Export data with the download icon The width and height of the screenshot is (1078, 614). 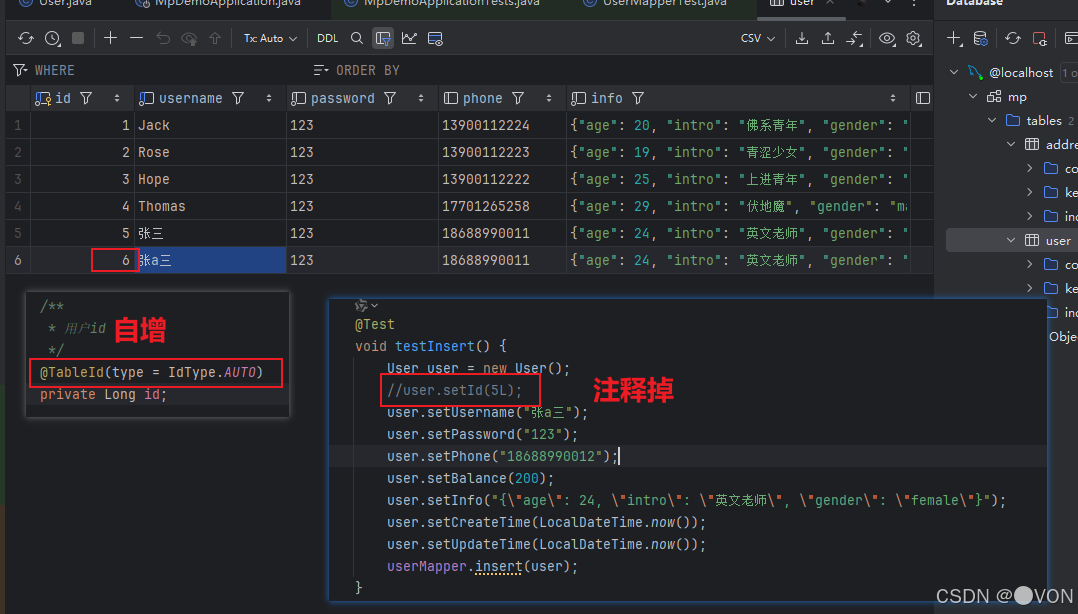click(802, 39)
